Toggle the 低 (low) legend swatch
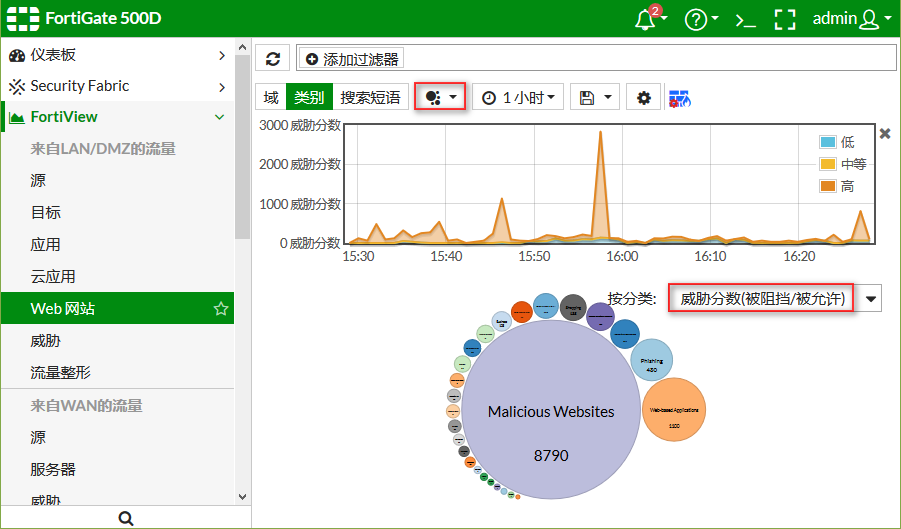Image resolution: width=901 pixels, height=529 pixels. pos(828,142)
